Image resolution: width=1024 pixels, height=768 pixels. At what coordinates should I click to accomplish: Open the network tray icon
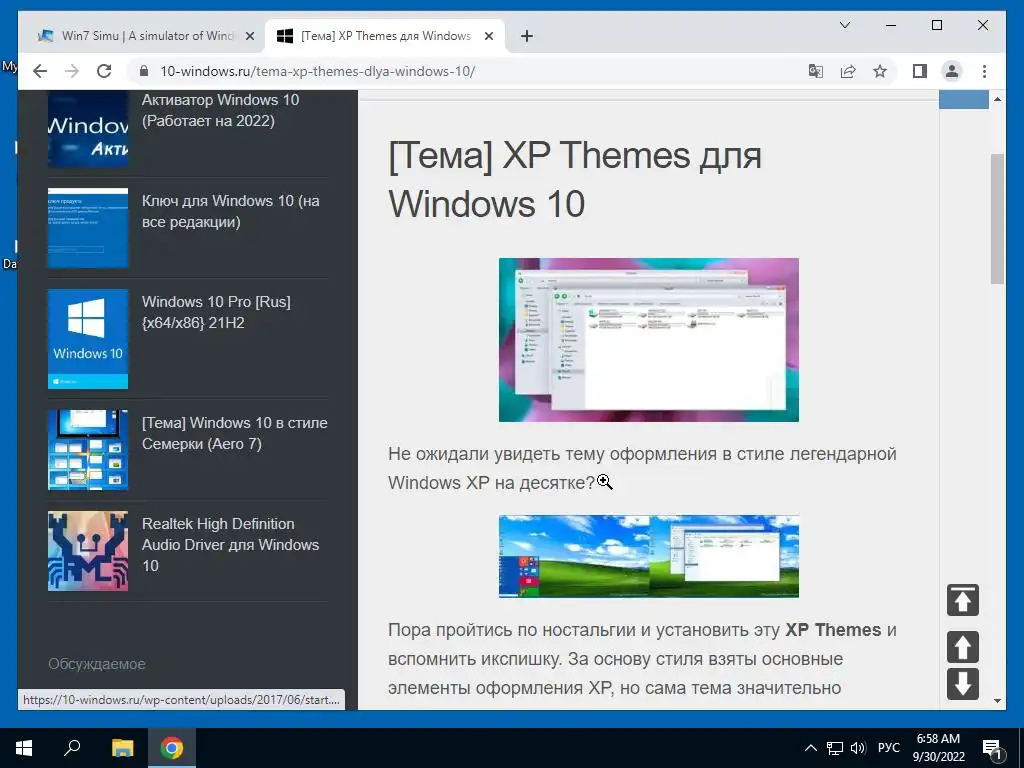click(835, 748)
